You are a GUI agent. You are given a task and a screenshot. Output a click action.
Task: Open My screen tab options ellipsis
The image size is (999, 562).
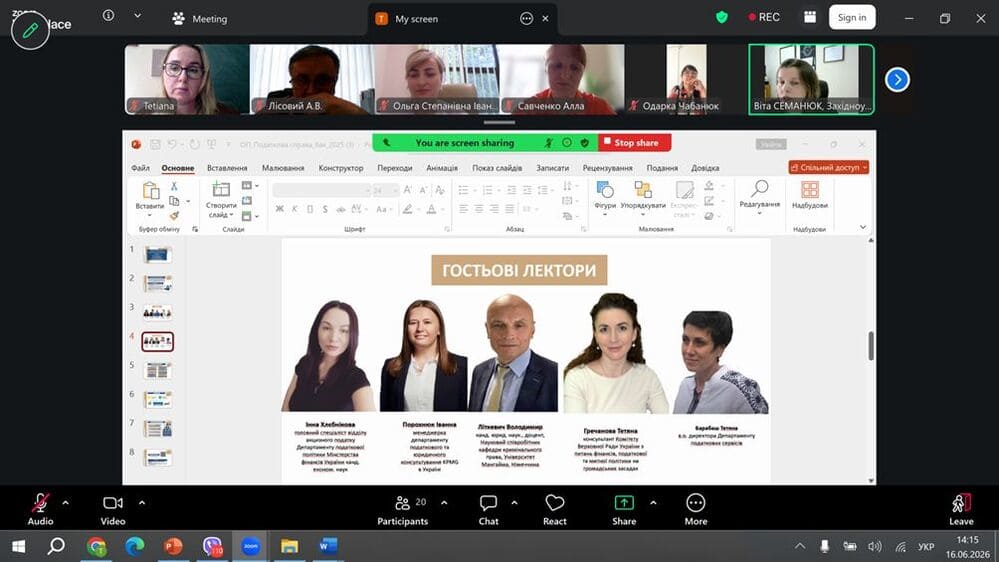526,18
